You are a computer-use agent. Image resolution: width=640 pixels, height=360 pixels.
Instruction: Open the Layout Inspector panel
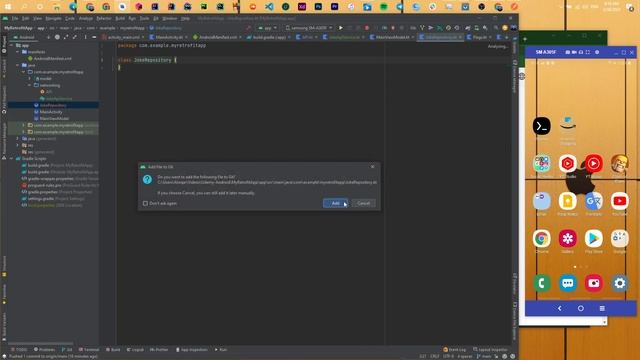[491, 350]
